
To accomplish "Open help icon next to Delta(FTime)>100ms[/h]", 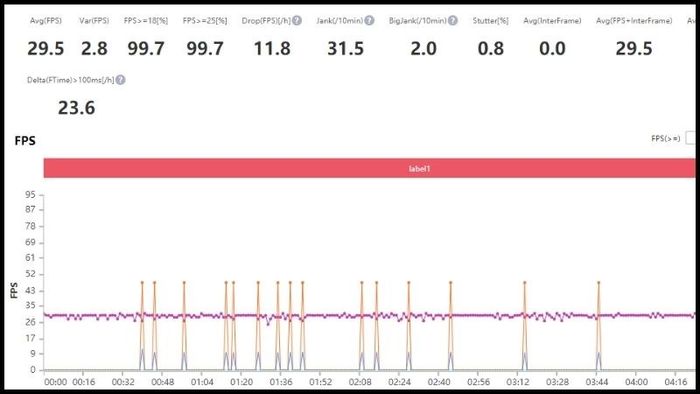I will (121, 80).
